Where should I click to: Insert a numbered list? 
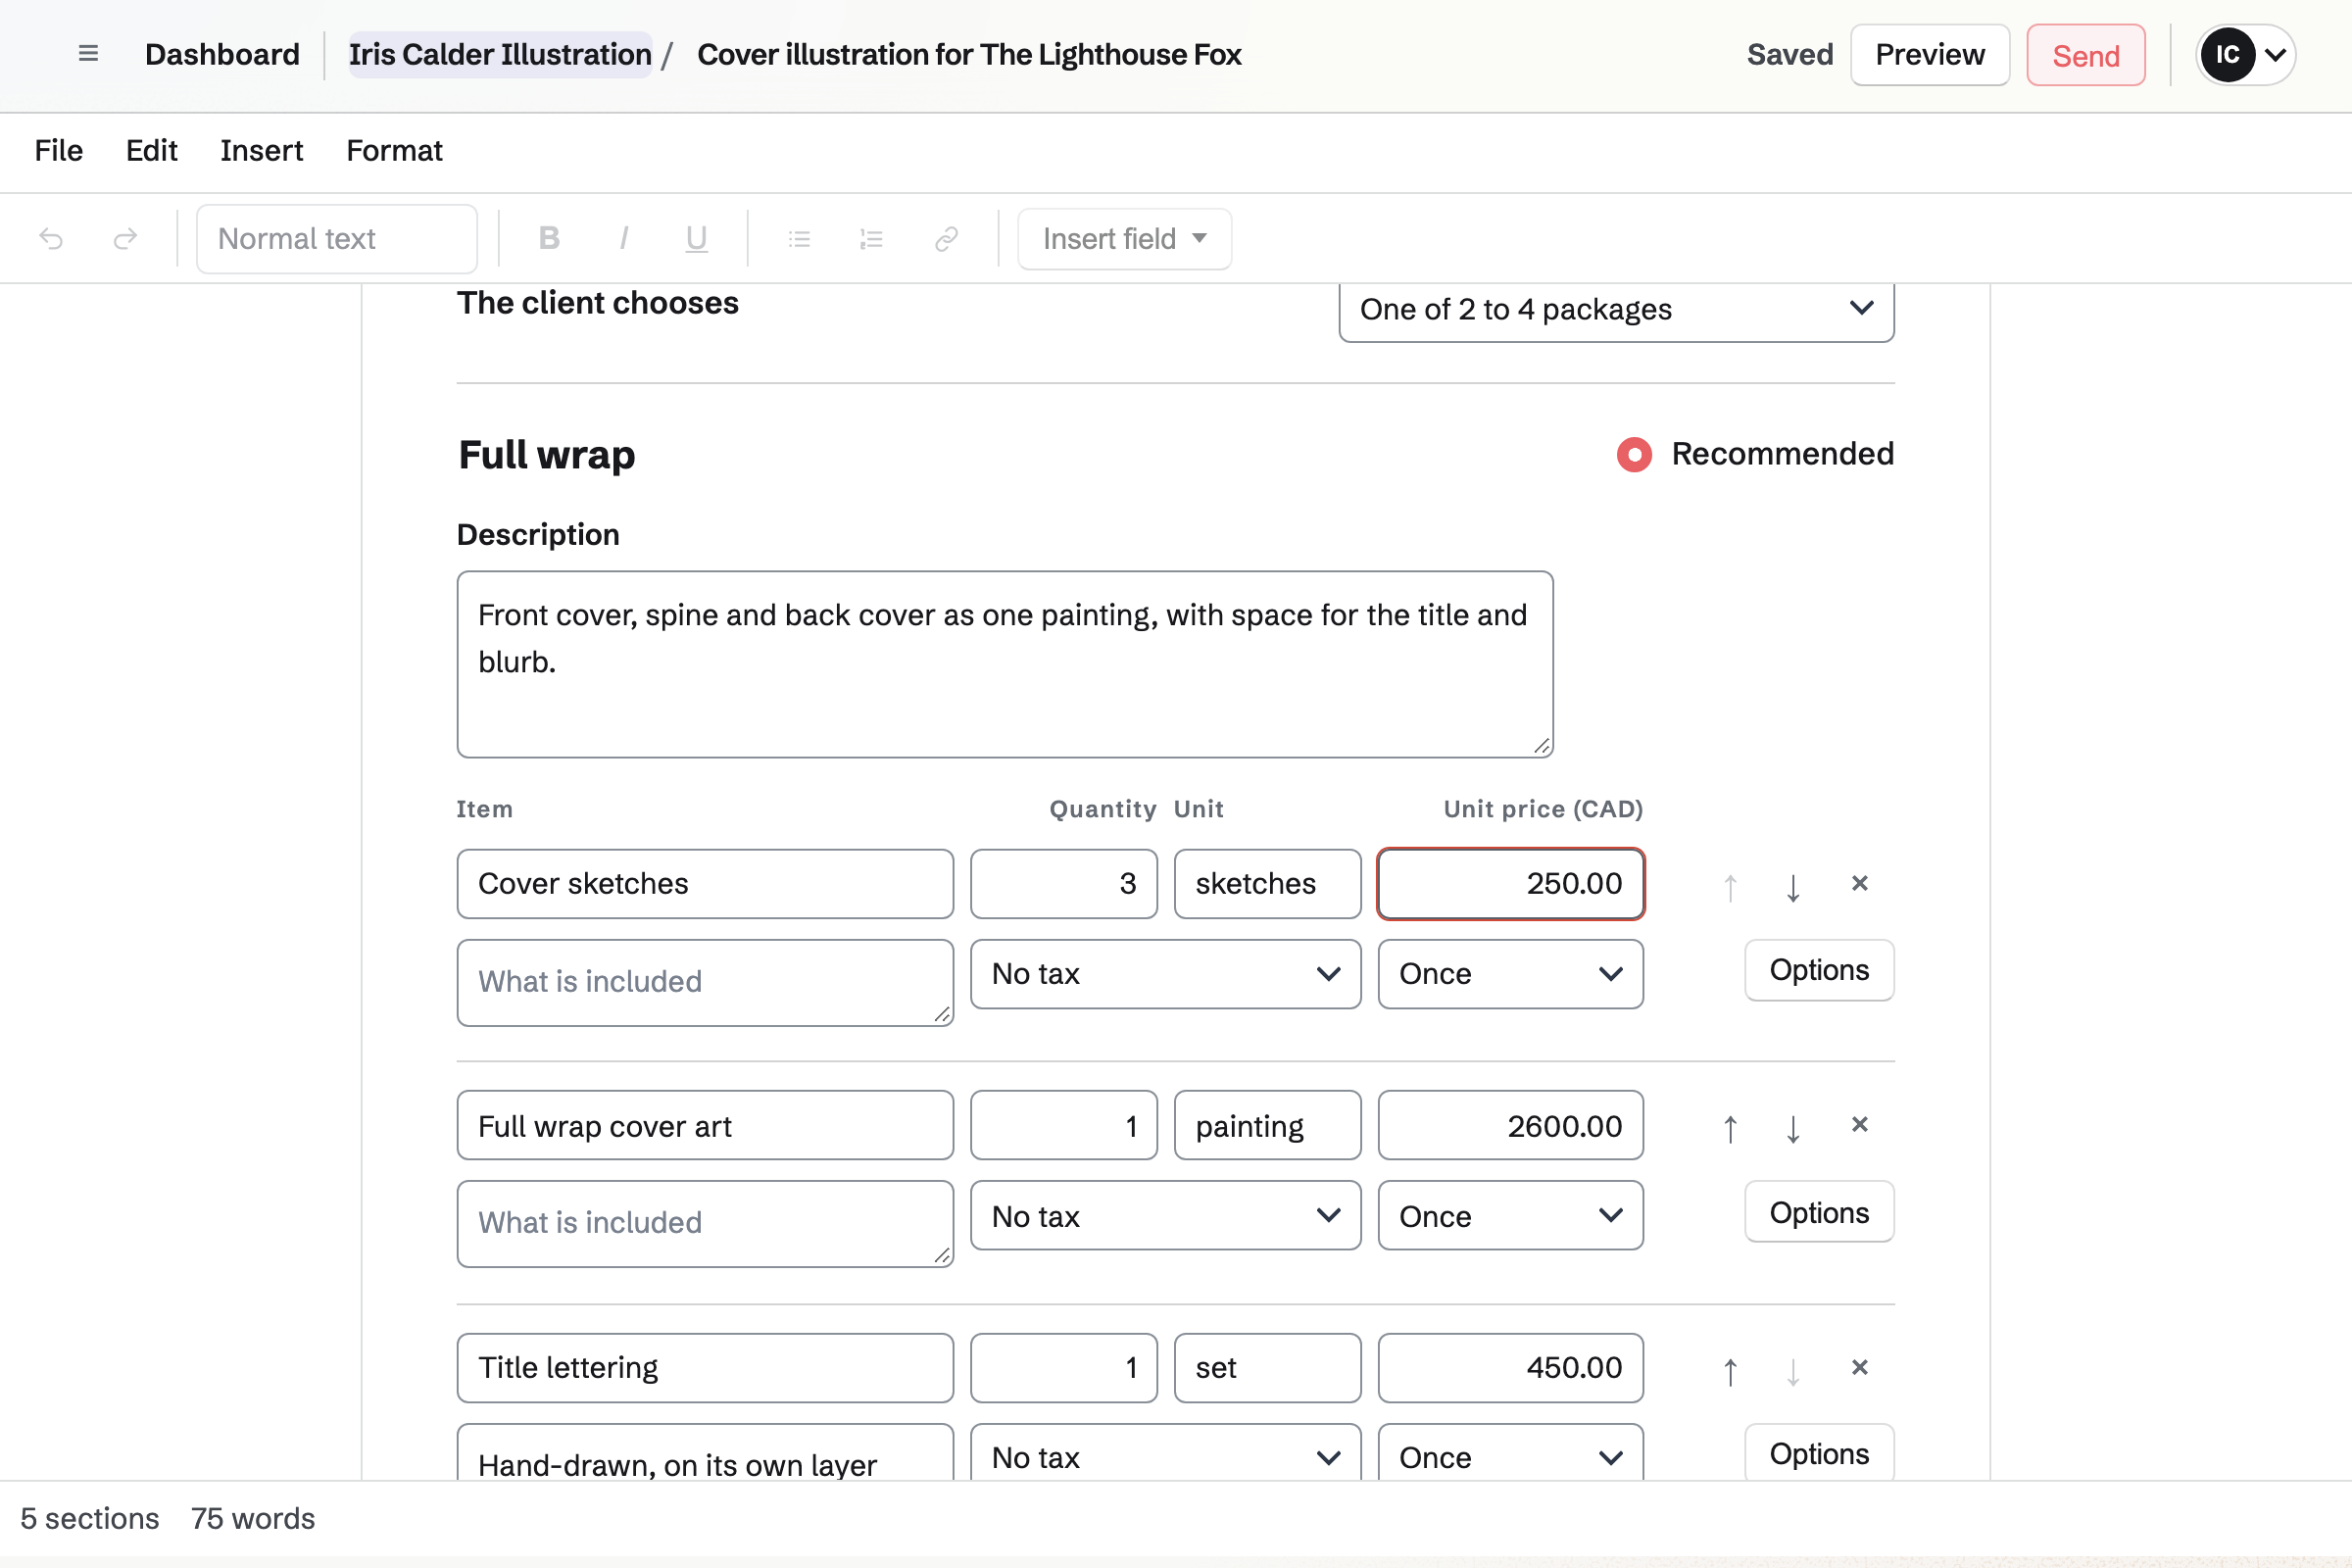pos(872,238)
